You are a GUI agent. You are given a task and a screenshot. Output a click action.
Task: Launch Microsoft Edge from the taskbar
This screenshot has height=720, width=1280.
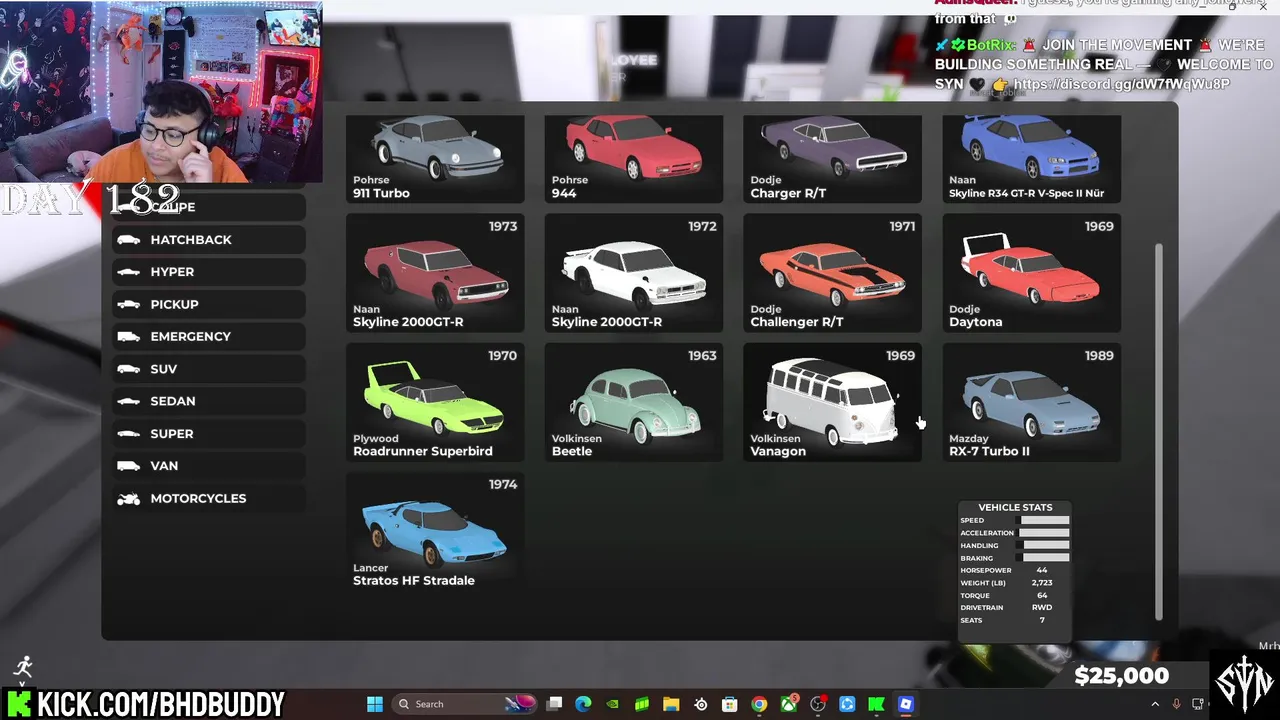click(584, 704)
